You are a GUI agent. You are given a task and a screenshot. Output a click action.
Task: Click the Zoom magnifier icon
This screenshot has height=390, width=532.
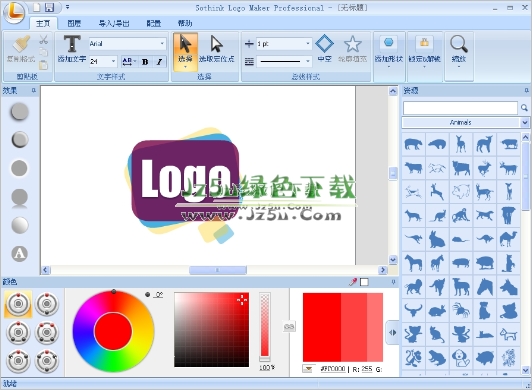tap(459, 44)
